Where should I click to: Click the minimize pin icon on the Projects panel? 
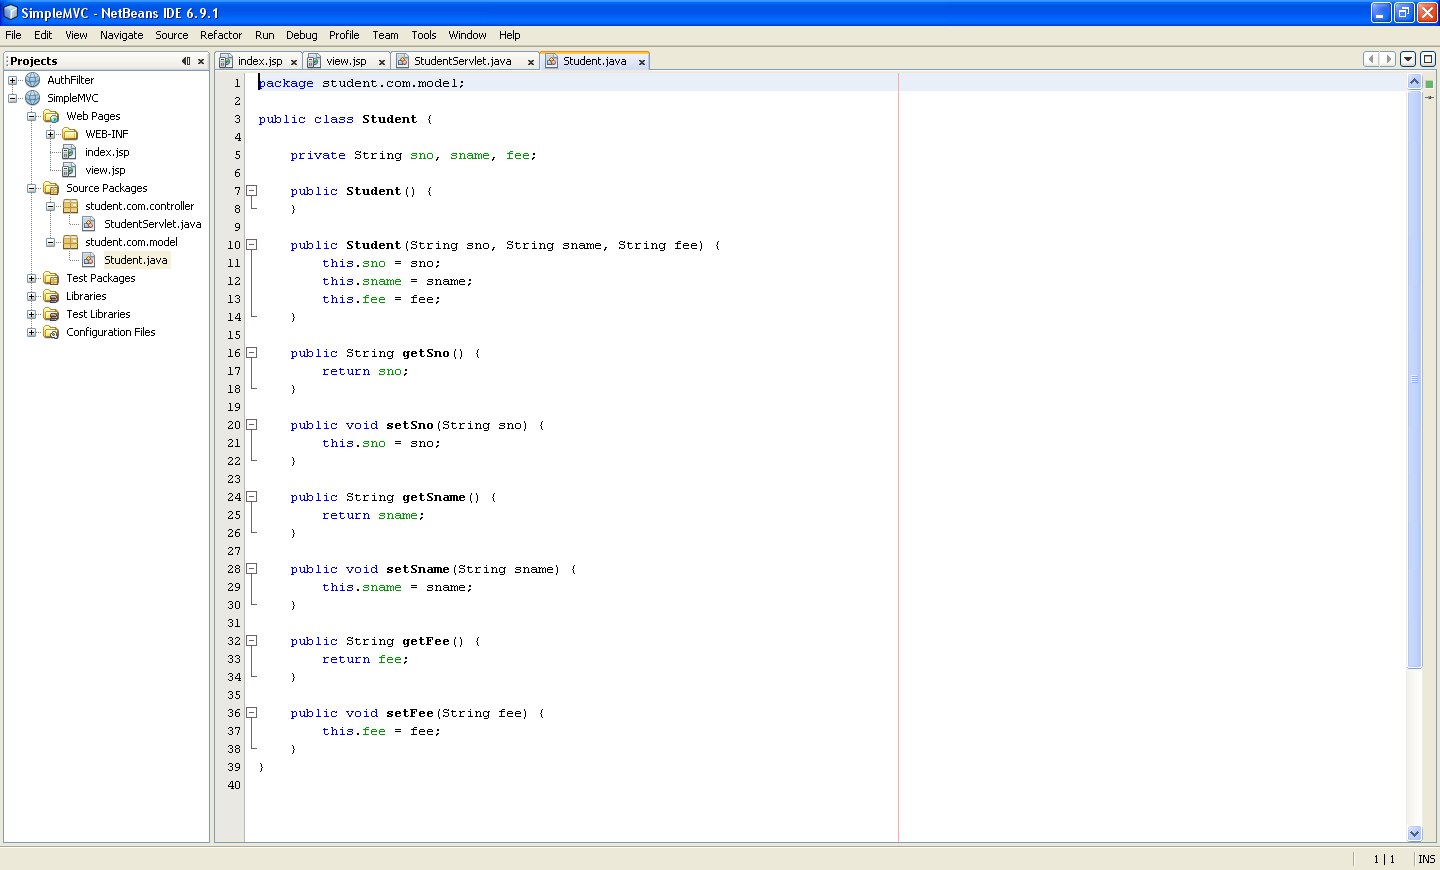pyautogui.click(x=185, y=60)
